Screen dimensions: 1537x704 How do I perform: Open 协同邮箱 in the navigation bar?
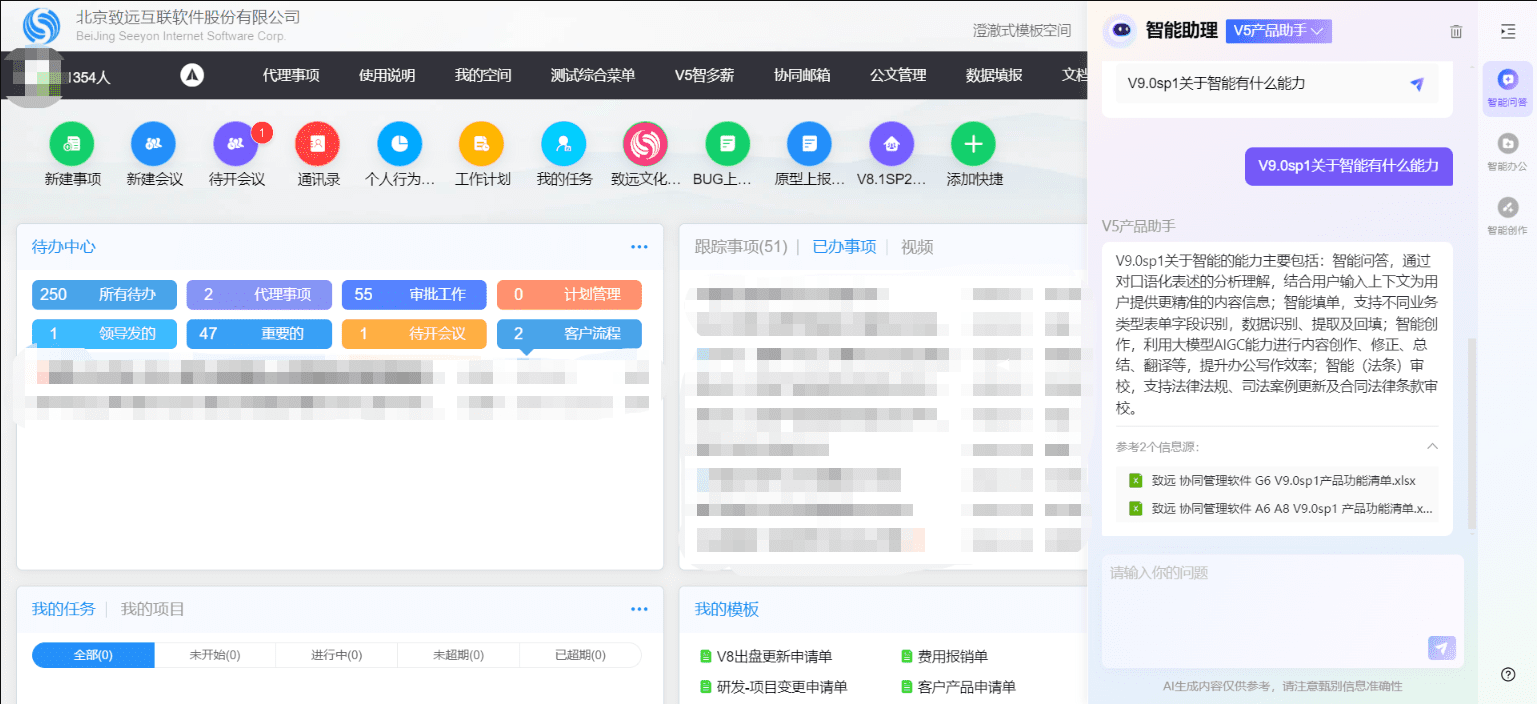pyautogui.click(x=802, y=75)
